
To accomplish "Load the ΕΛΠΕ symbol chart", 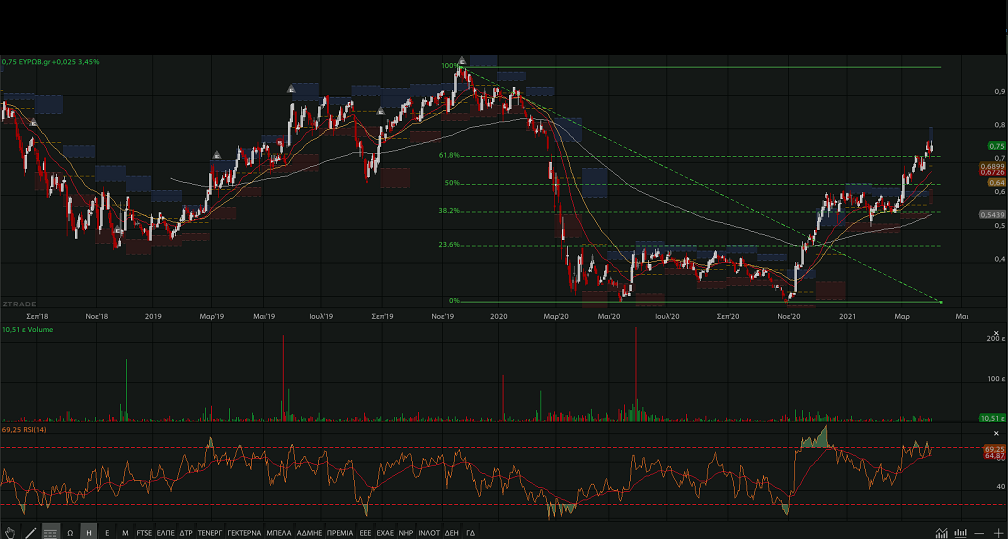I will pyautogui.click(x=166, y=533).
